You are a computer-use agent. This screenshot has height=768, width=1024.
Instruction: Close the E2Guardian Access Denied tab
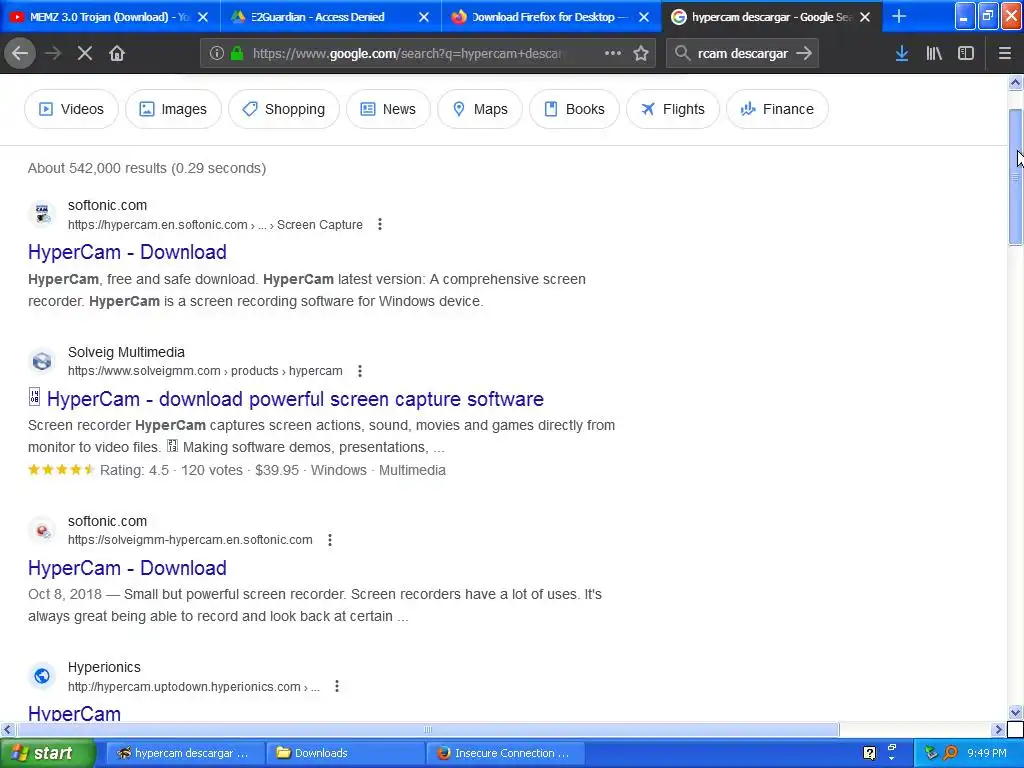coord(424,17)
